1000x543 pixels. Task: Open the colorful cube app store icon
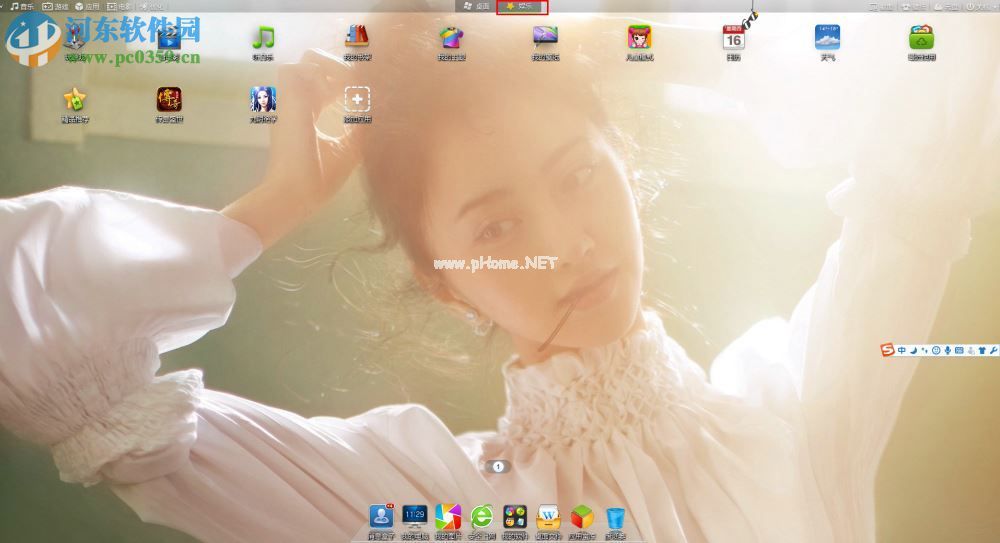click(x=581, y=517)
